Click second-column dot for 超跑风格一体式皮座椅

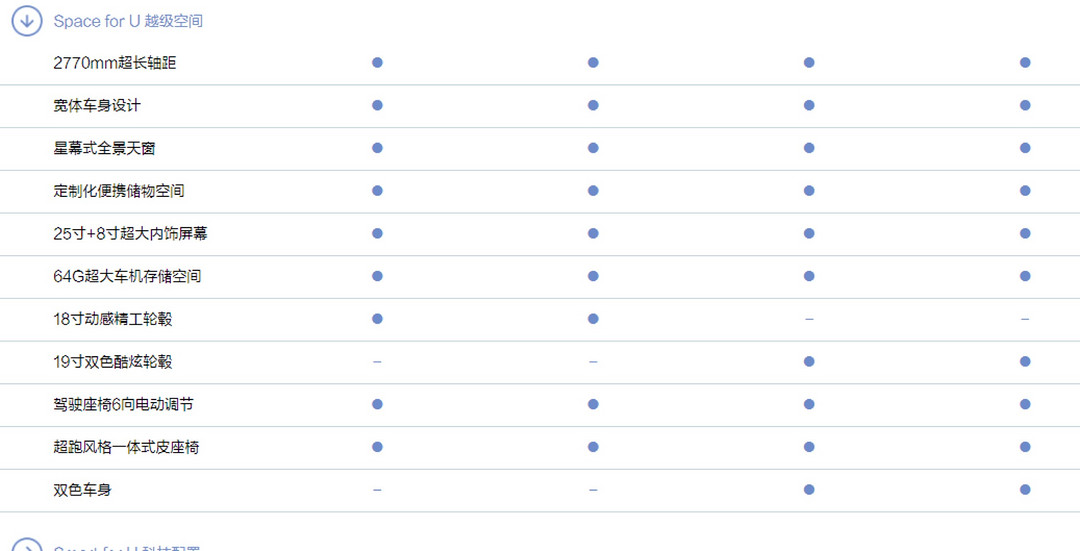pyautogui.click(x=593, y=447)
